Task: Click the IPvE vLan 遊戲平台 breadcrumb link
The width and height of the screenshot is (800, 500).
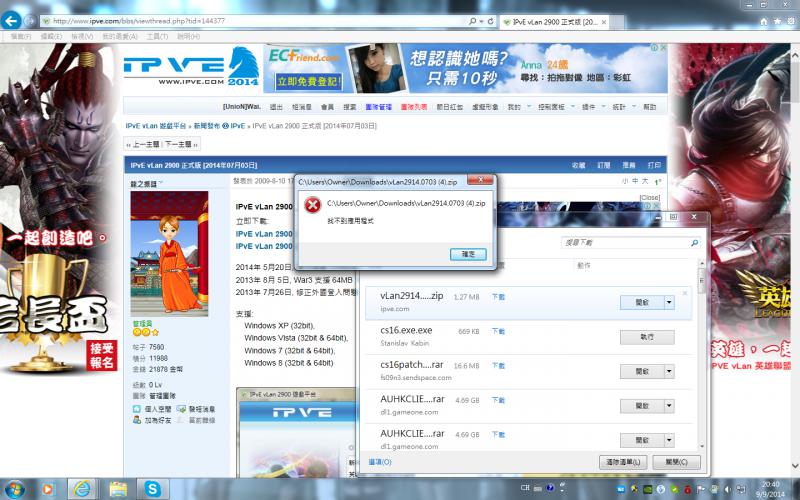Action: (156, 126)
